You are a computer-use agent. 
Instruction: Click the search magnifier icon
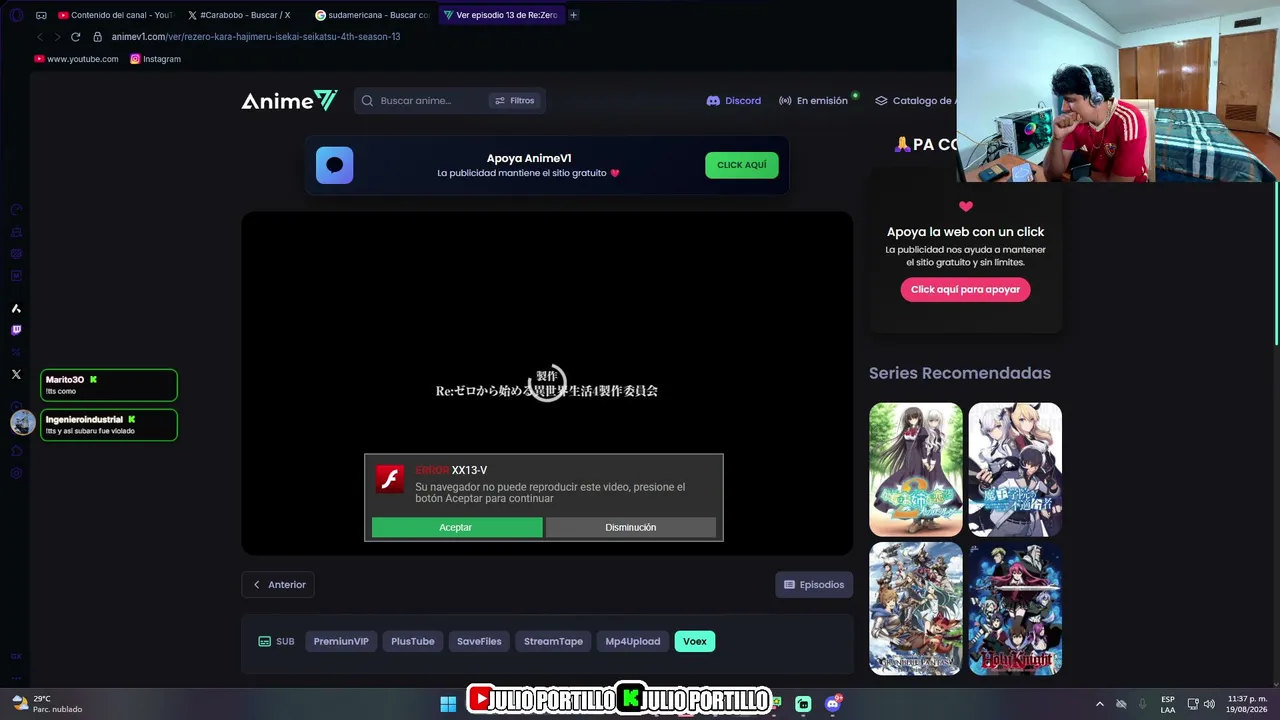(x=367, y=101)
